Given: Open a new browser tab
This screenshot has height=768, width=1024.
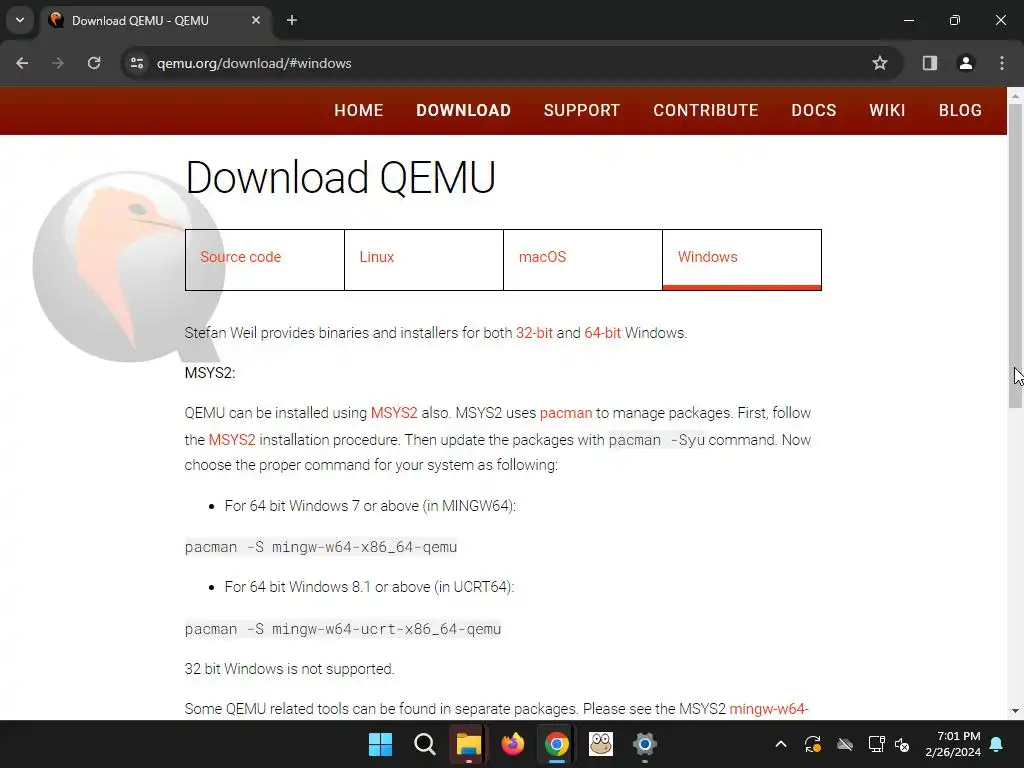Looking at the screenshot, I should point(292,20).
